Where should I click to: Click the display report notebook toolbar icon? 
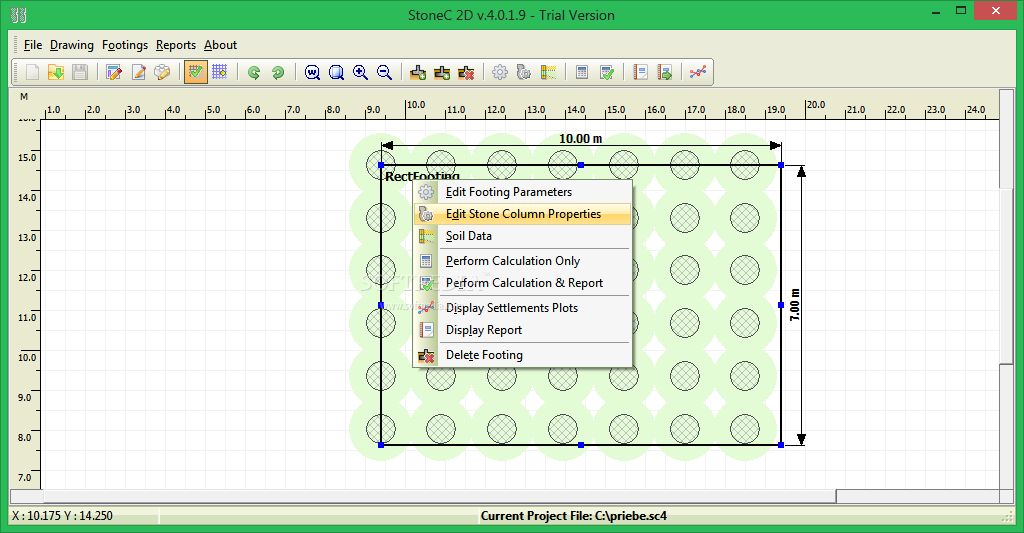click(641, 72)
